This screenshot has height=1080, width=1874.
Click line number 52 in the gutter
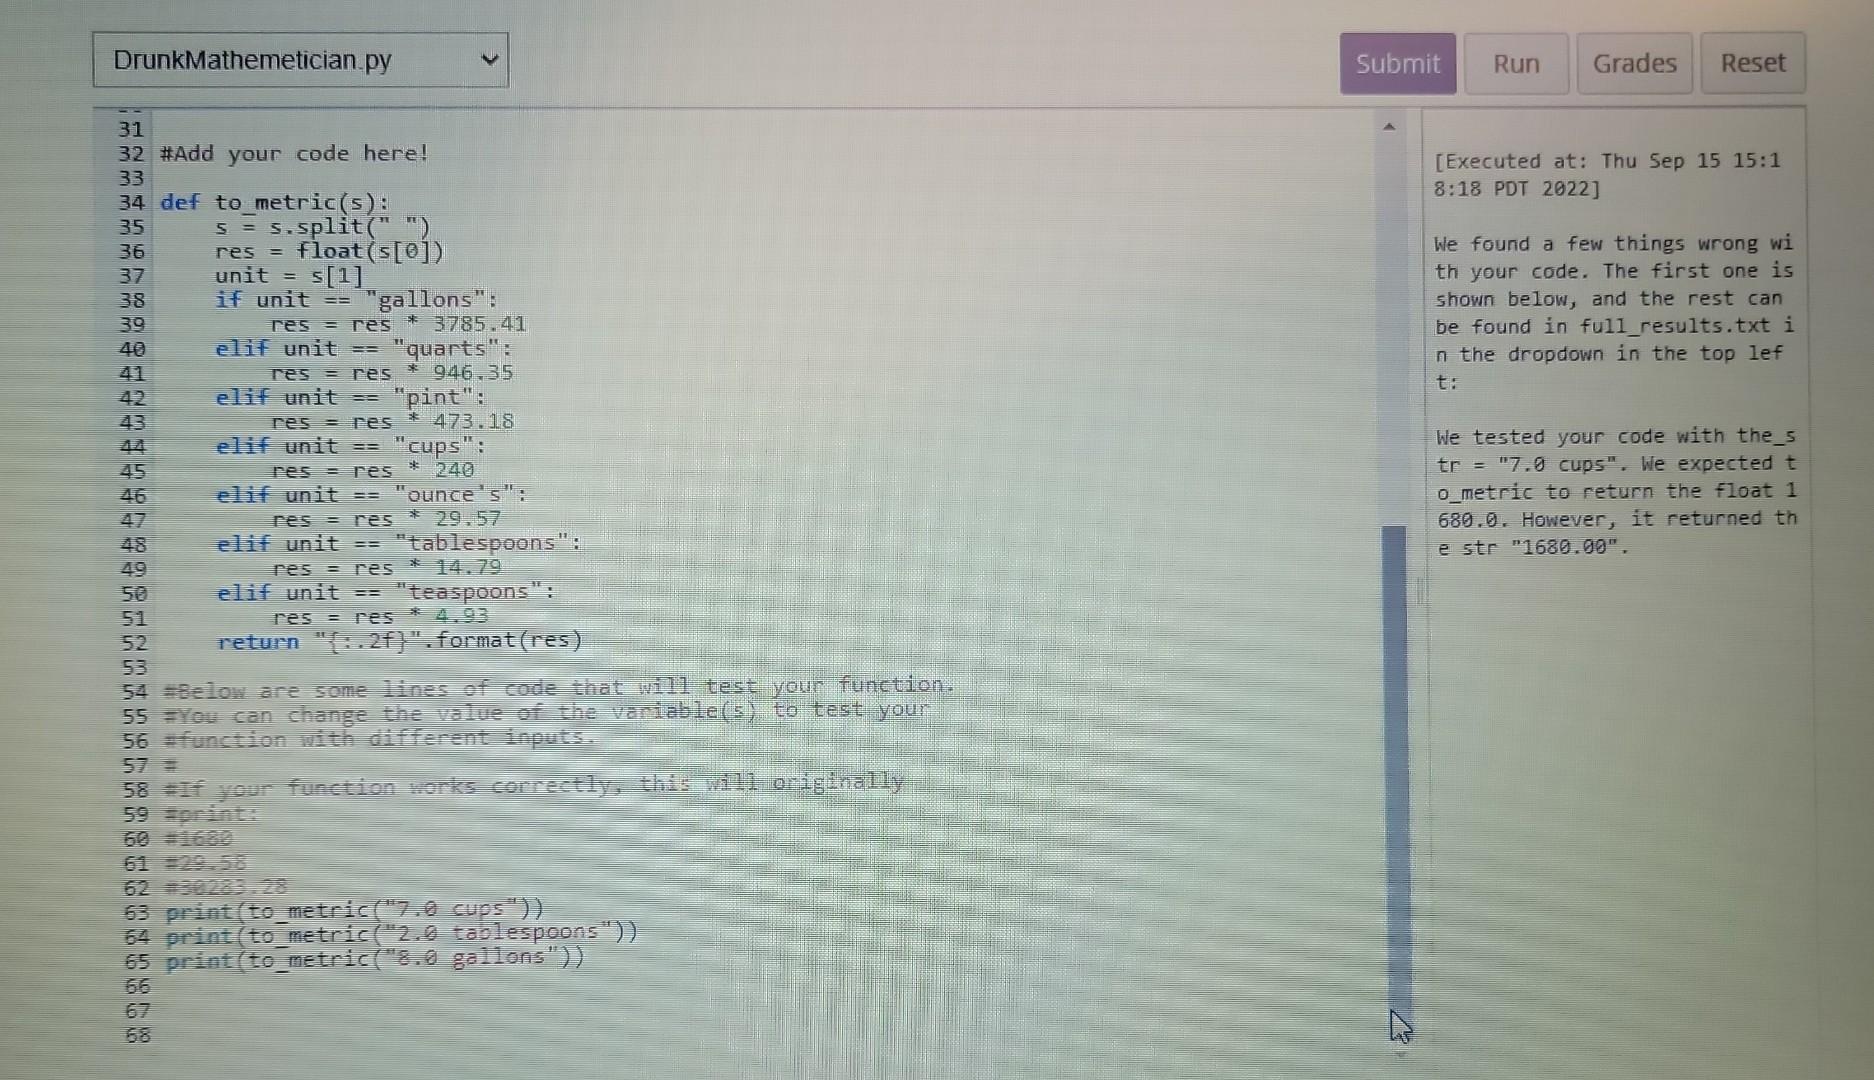(x=131, y=641)
